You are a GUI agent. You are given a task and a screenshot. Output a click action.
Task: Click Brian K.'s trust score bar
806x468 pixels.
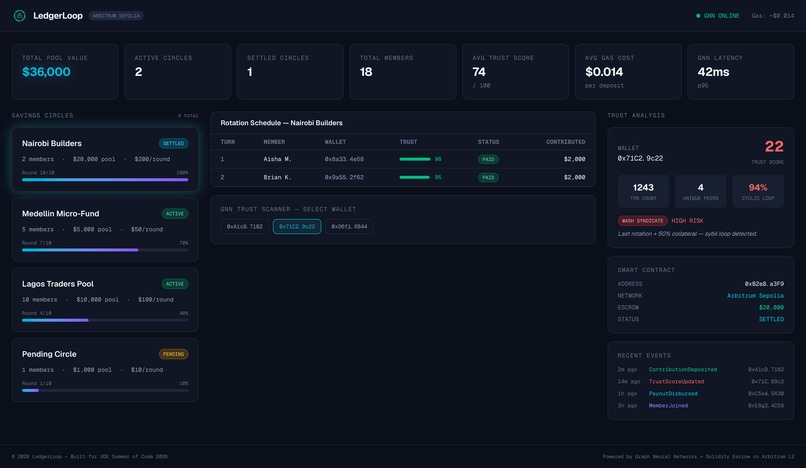click(414, 177)
